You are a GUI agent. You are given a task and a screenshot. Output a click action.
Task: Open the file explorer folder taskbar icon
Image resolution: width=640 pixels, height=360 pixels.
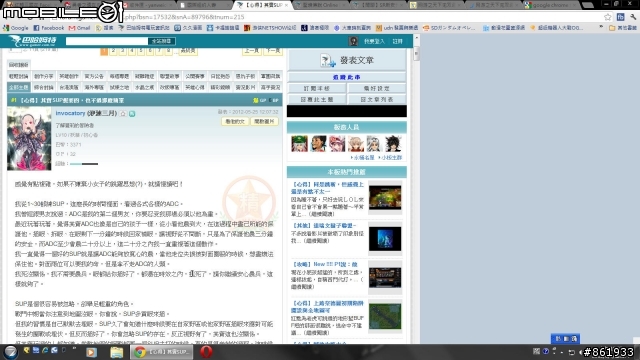pos(116,351)
